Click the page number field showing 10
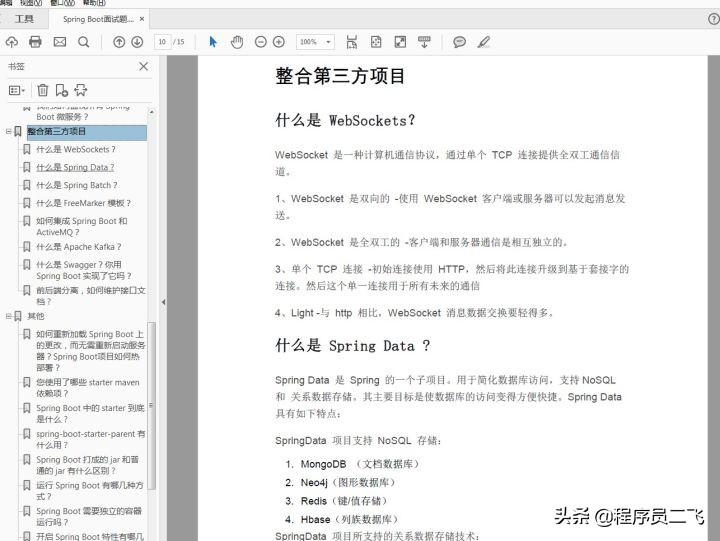720x541 pixels. (162, 42)
